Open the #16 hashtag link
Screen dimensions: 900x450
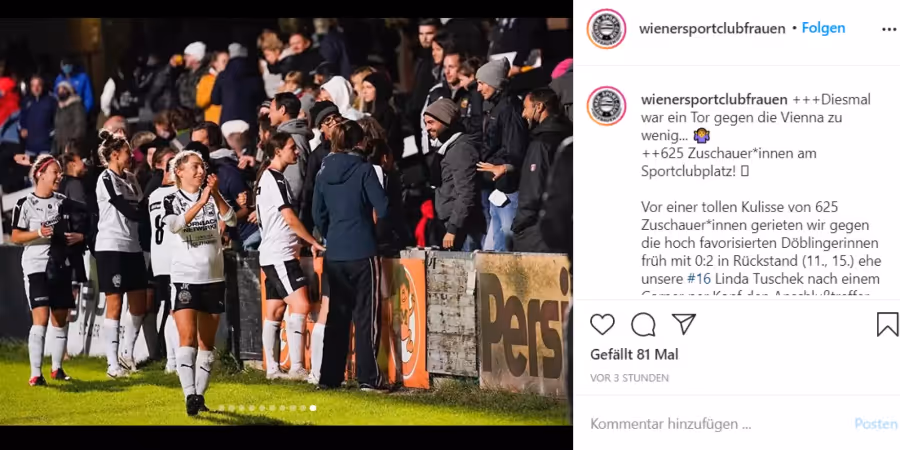tap(698, 280)
